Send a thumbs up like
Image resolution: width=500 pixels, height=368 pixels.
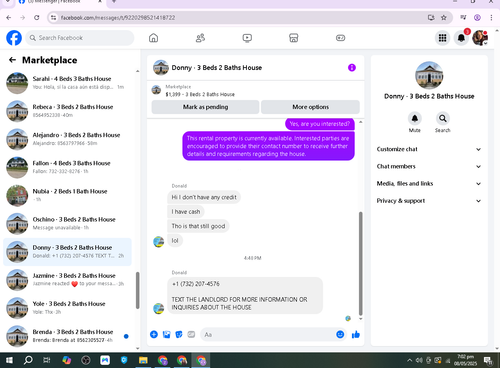pyautogui.click(x=356, y=334)
